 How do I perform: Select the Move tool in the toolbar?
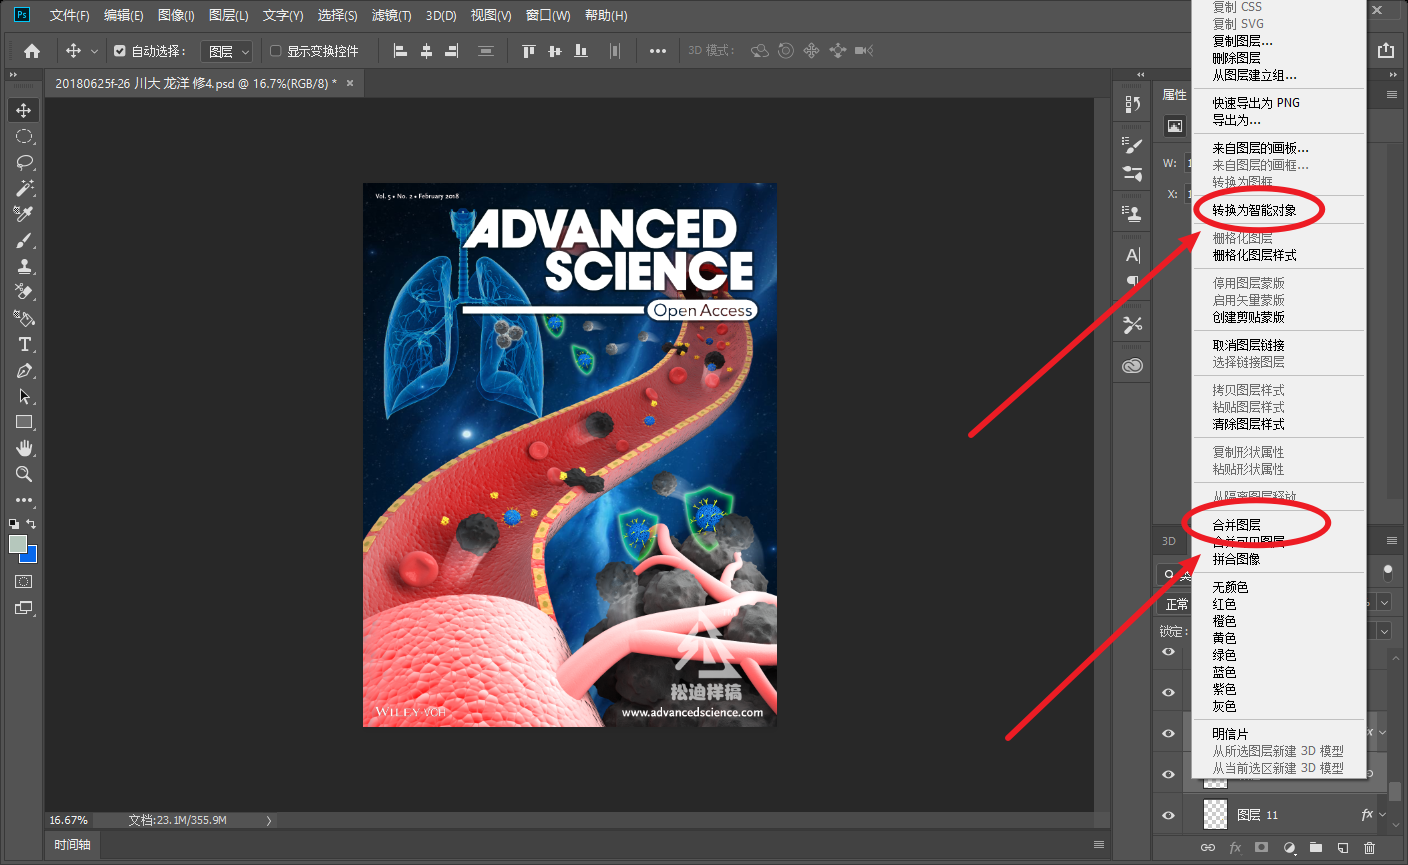pyautogui.click(x=24, y=110)
